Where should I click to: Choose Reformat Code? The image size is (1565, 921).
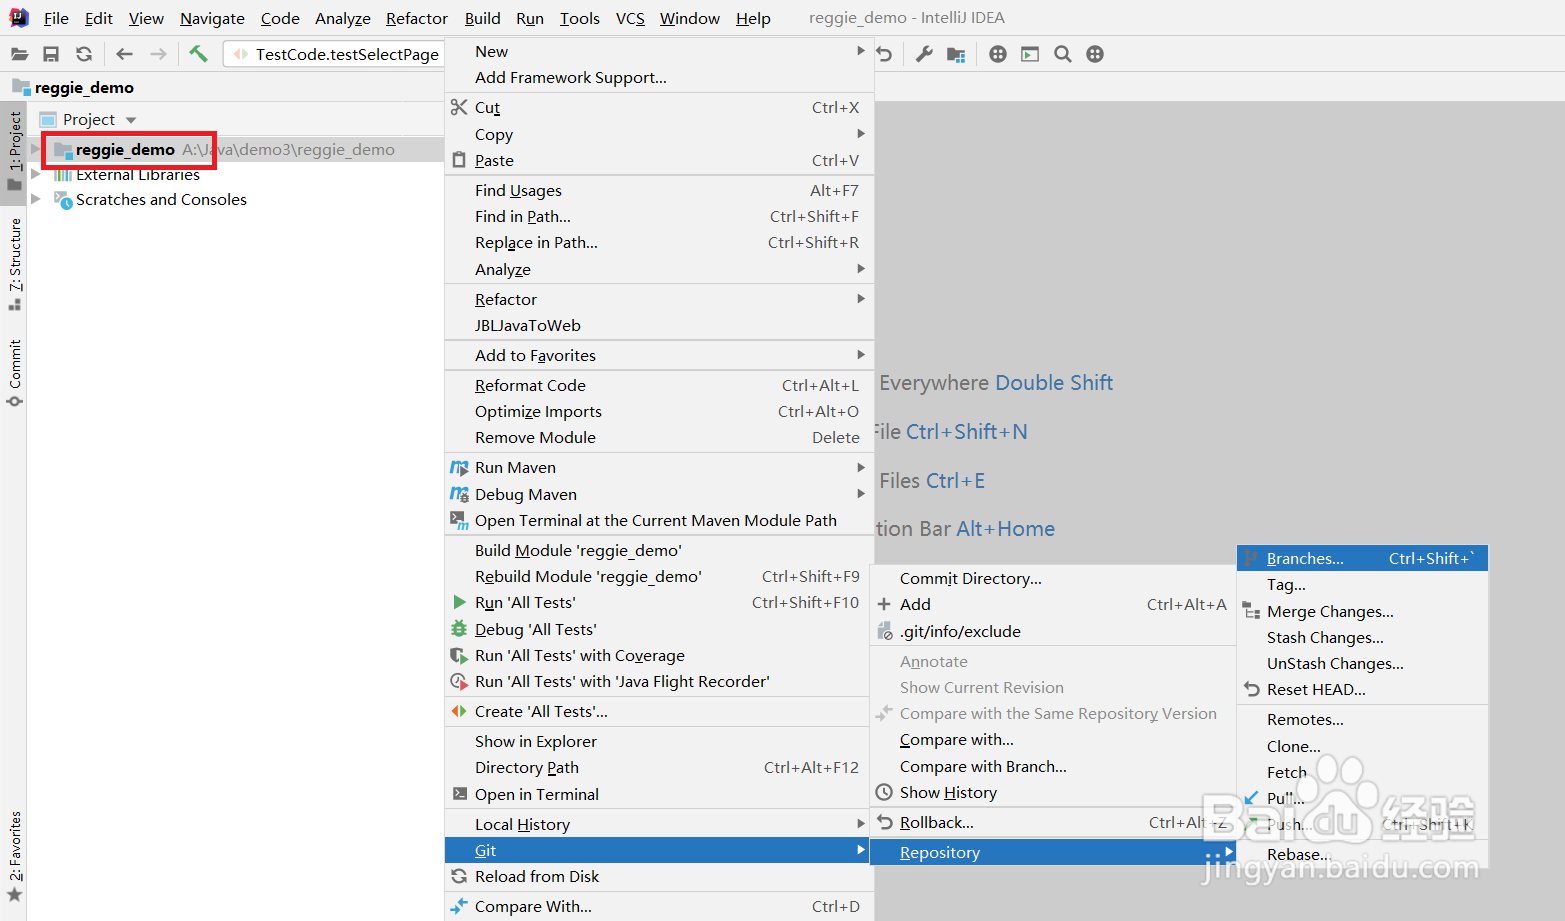click(x=659, y=385)
